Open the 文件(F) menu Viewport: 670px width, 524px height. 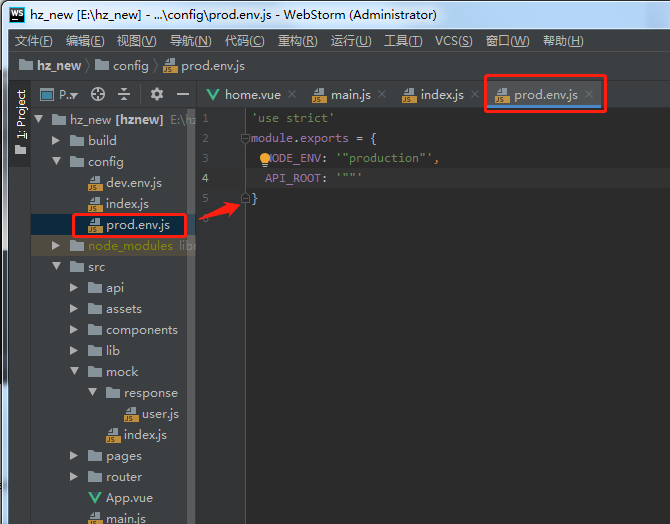coord(33,41)
